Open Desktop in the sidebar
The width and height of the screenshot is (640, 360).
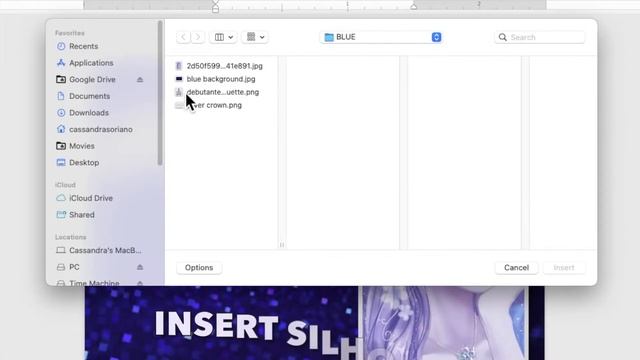coord(84,162)
